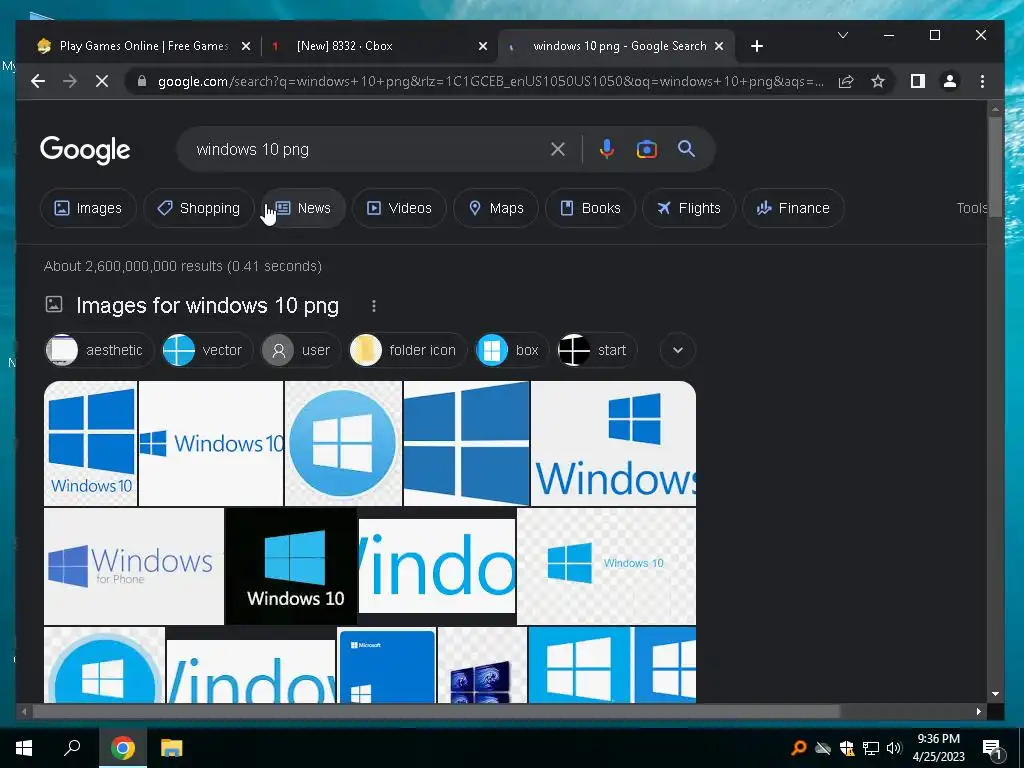
Task: Open the network icon in system tray
Action: coord(871,748)
